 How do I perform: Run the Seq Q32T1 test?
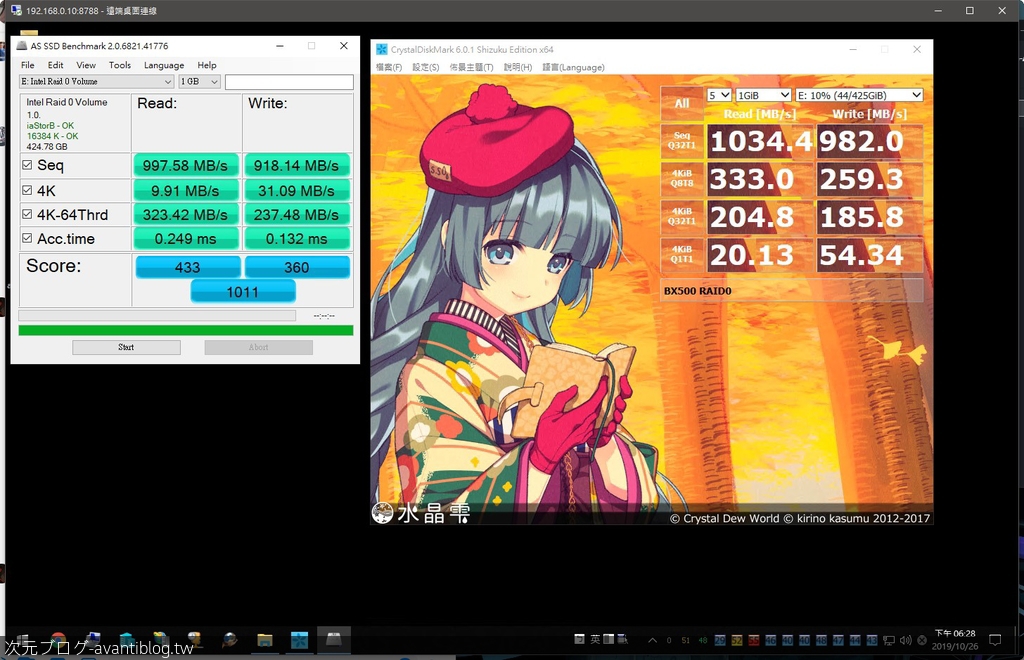click(x=682, y=141)
